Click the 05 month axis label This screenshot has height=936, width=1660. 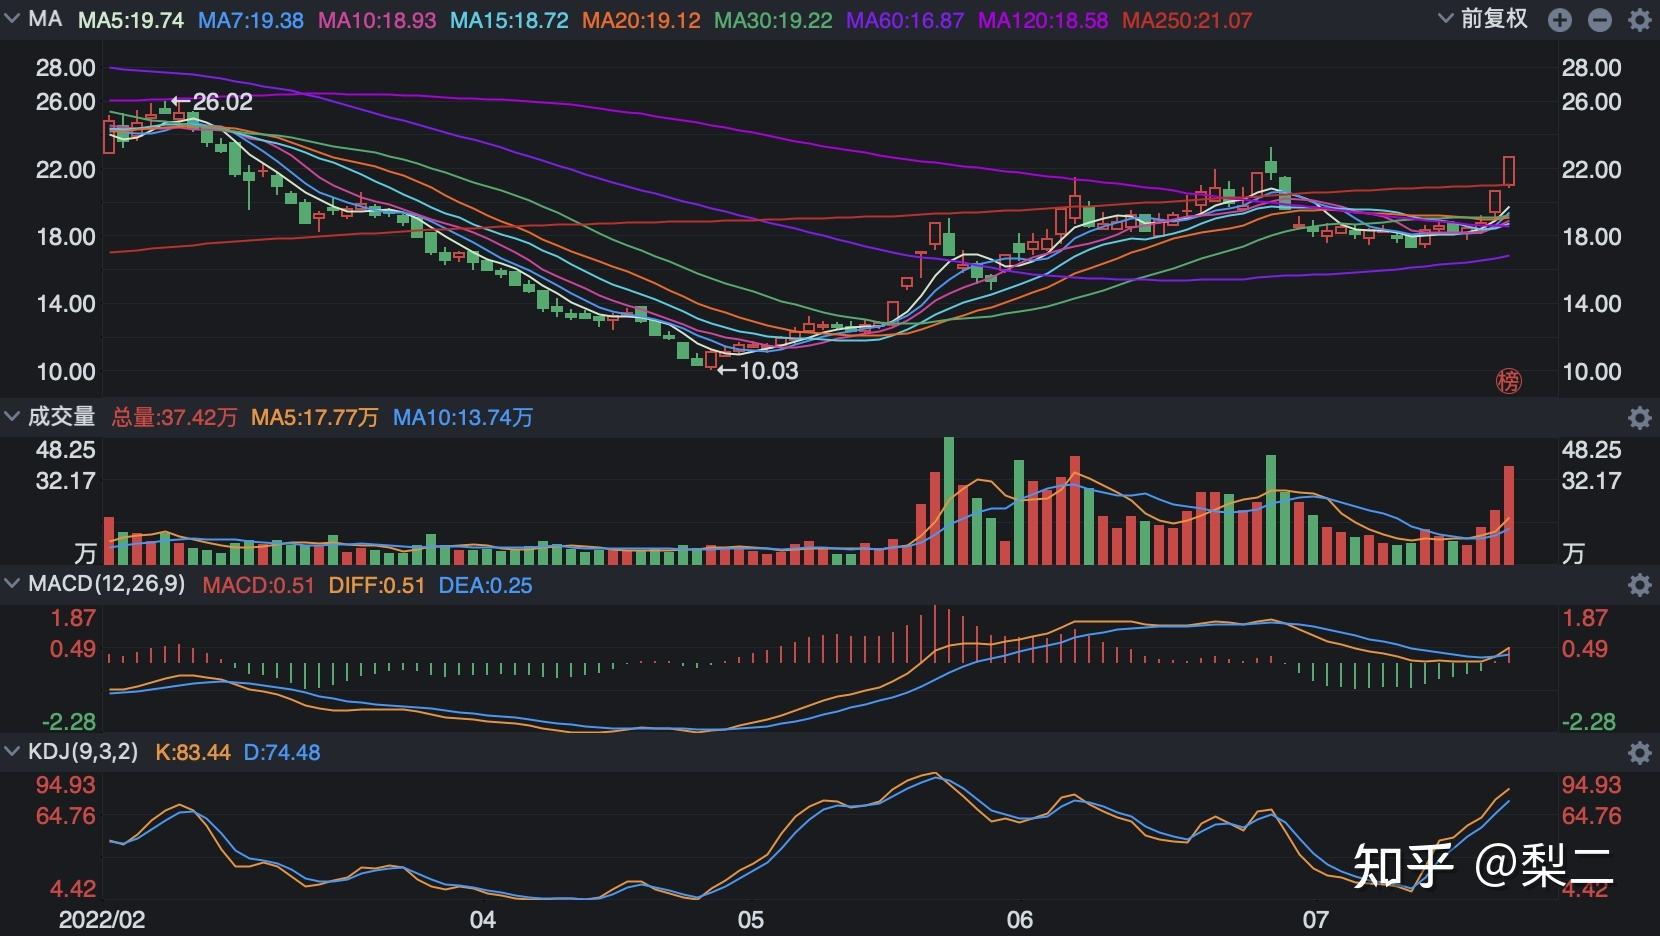pyautogui.click(x=750, y=919)
